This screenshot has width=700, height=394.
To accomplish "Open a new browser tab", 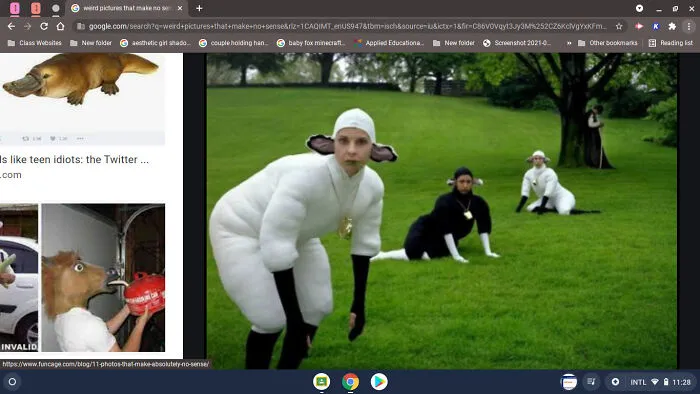I will click(x=199, y=8).
